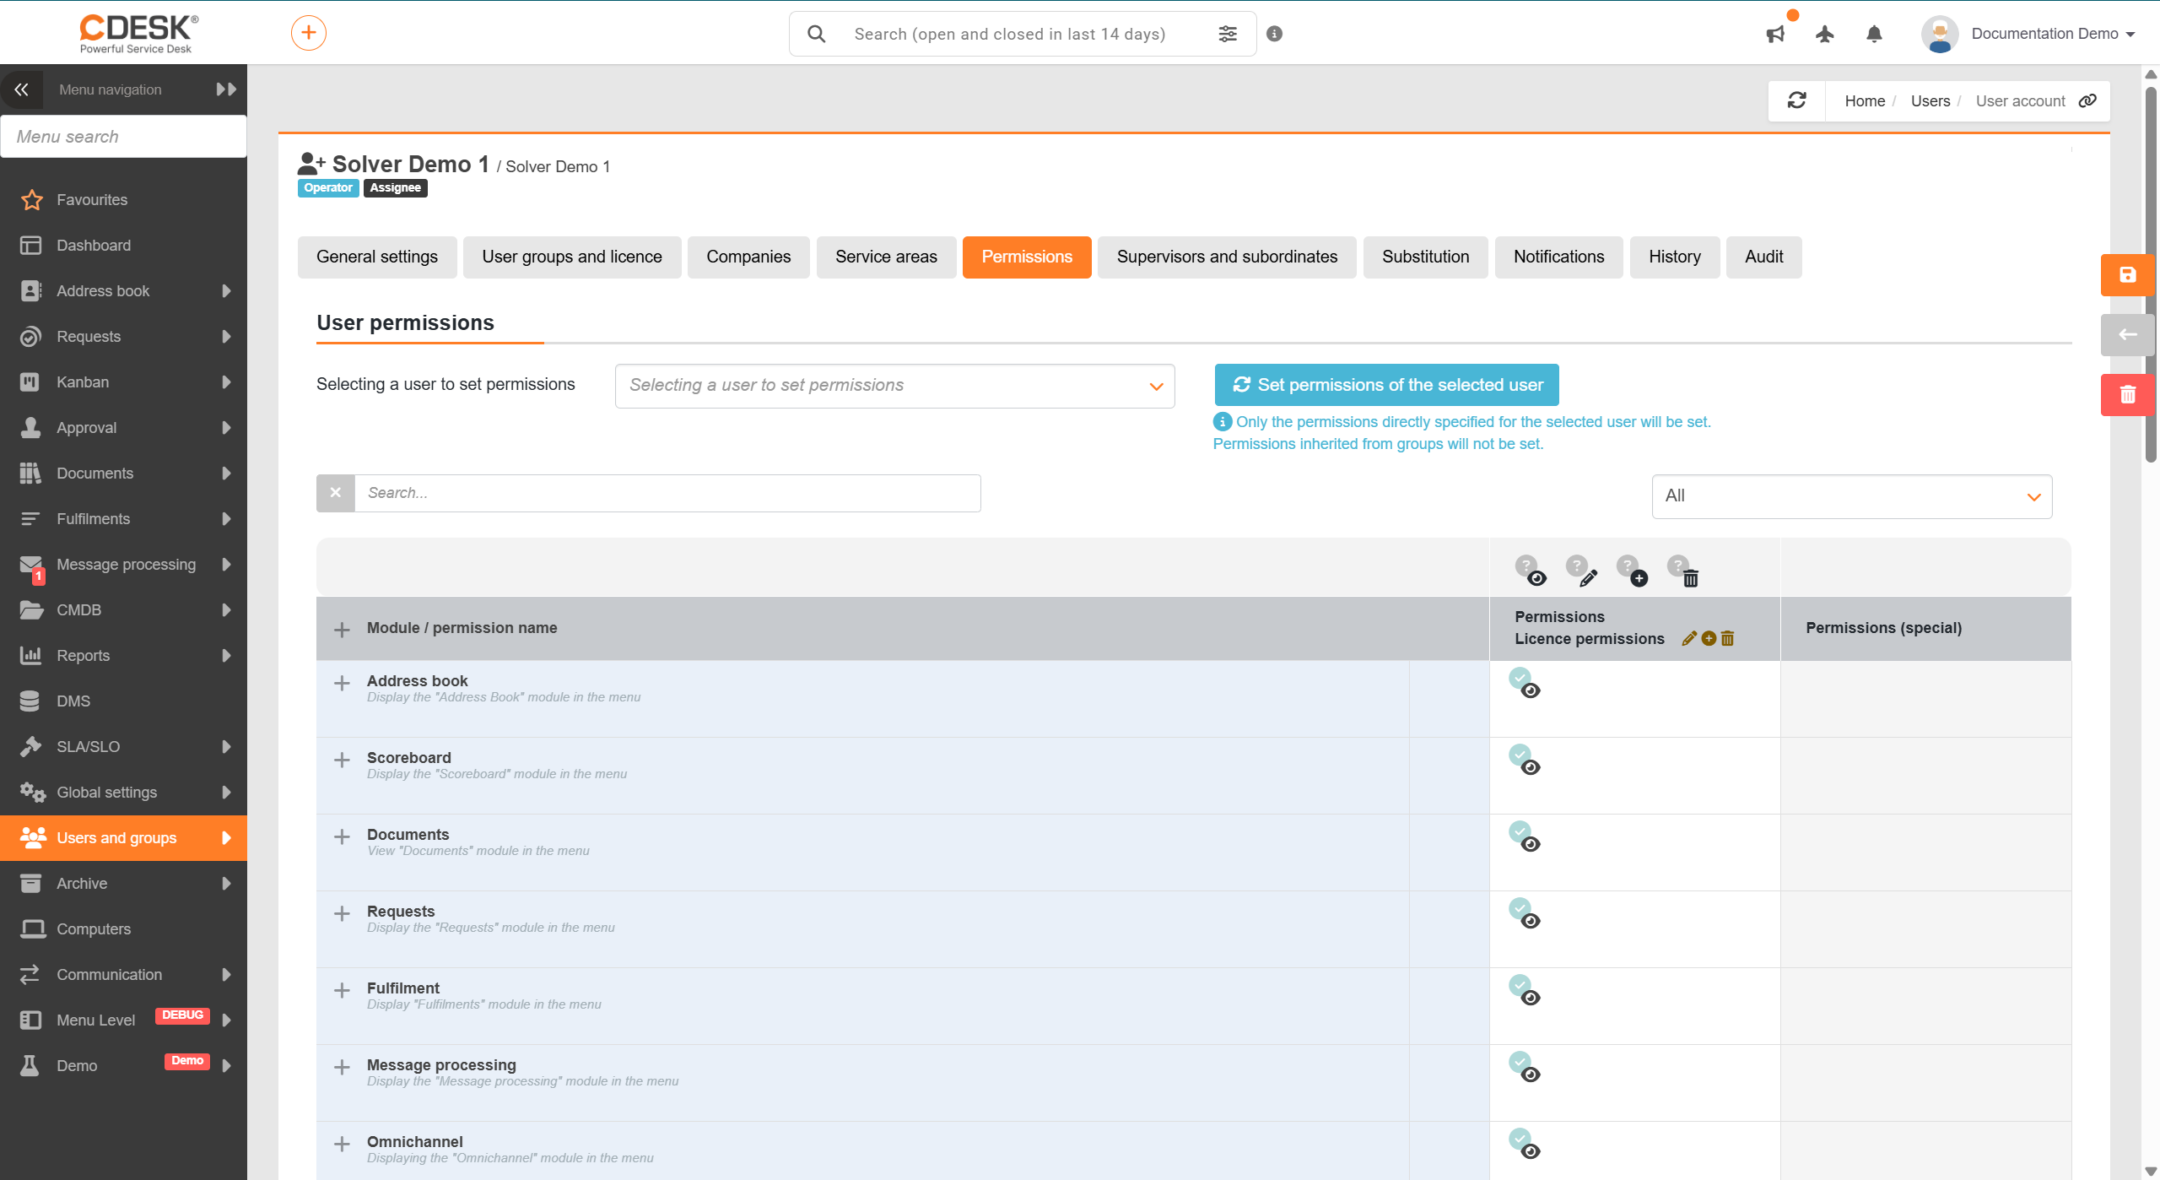Go to Users breadcrumb link
The image size is (2160, 1180).
(1930, 101)
